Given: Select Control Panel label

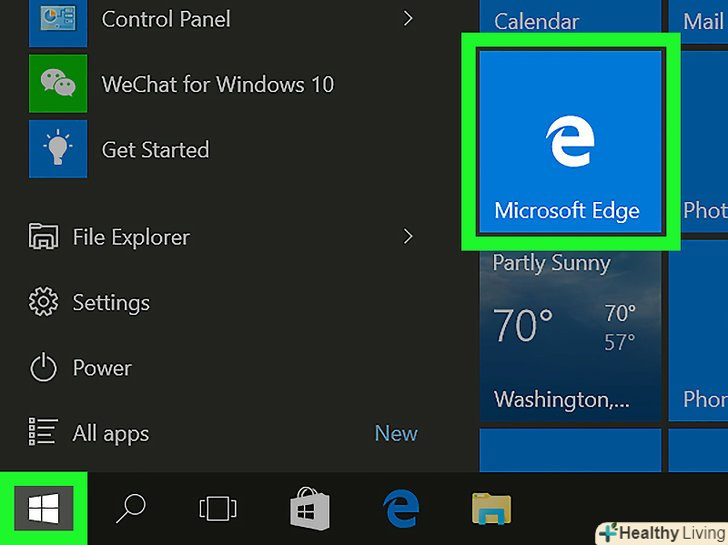Looking at the screenshot, I should 166,19.
